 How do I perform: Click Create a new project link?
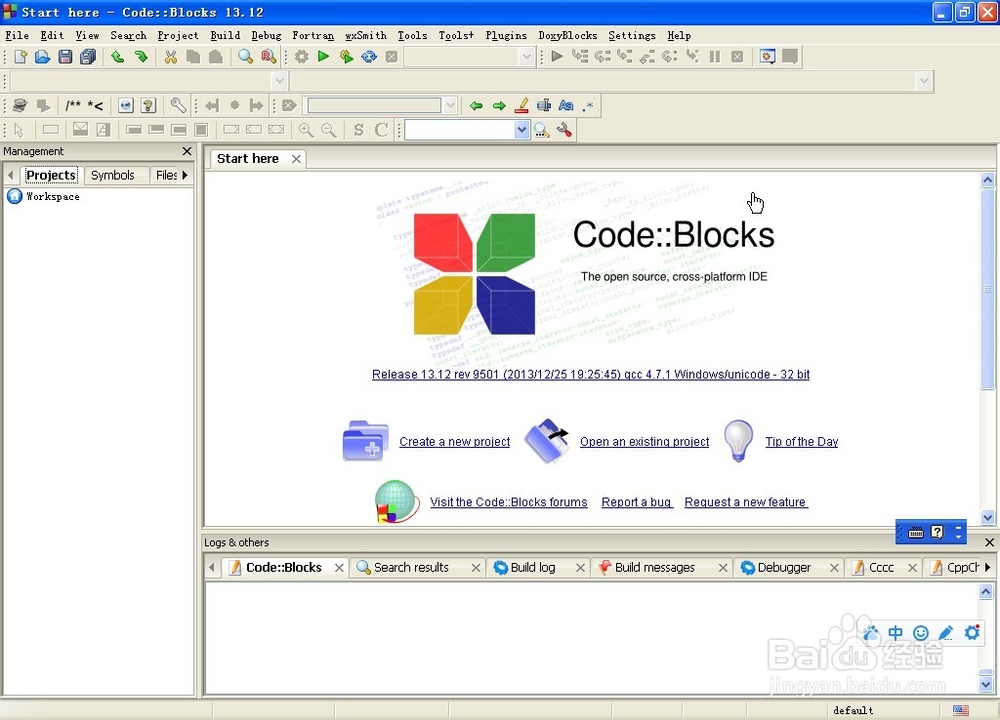455,441
